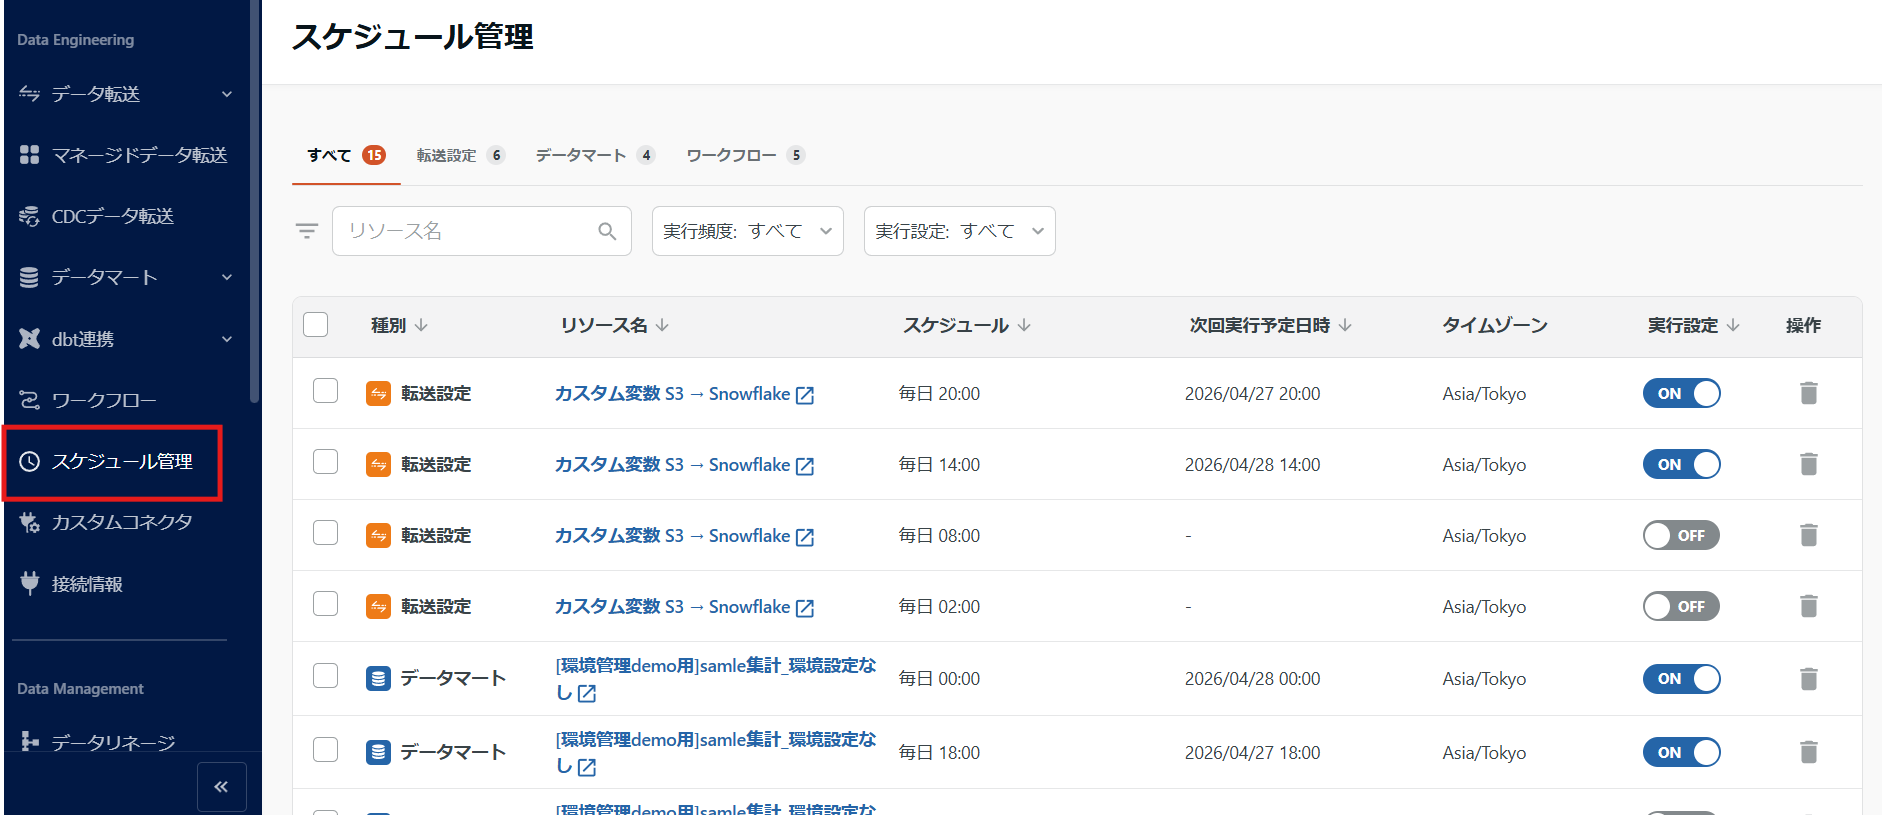Delete the 毎日 20:00 schedule row

point(1809,393)
